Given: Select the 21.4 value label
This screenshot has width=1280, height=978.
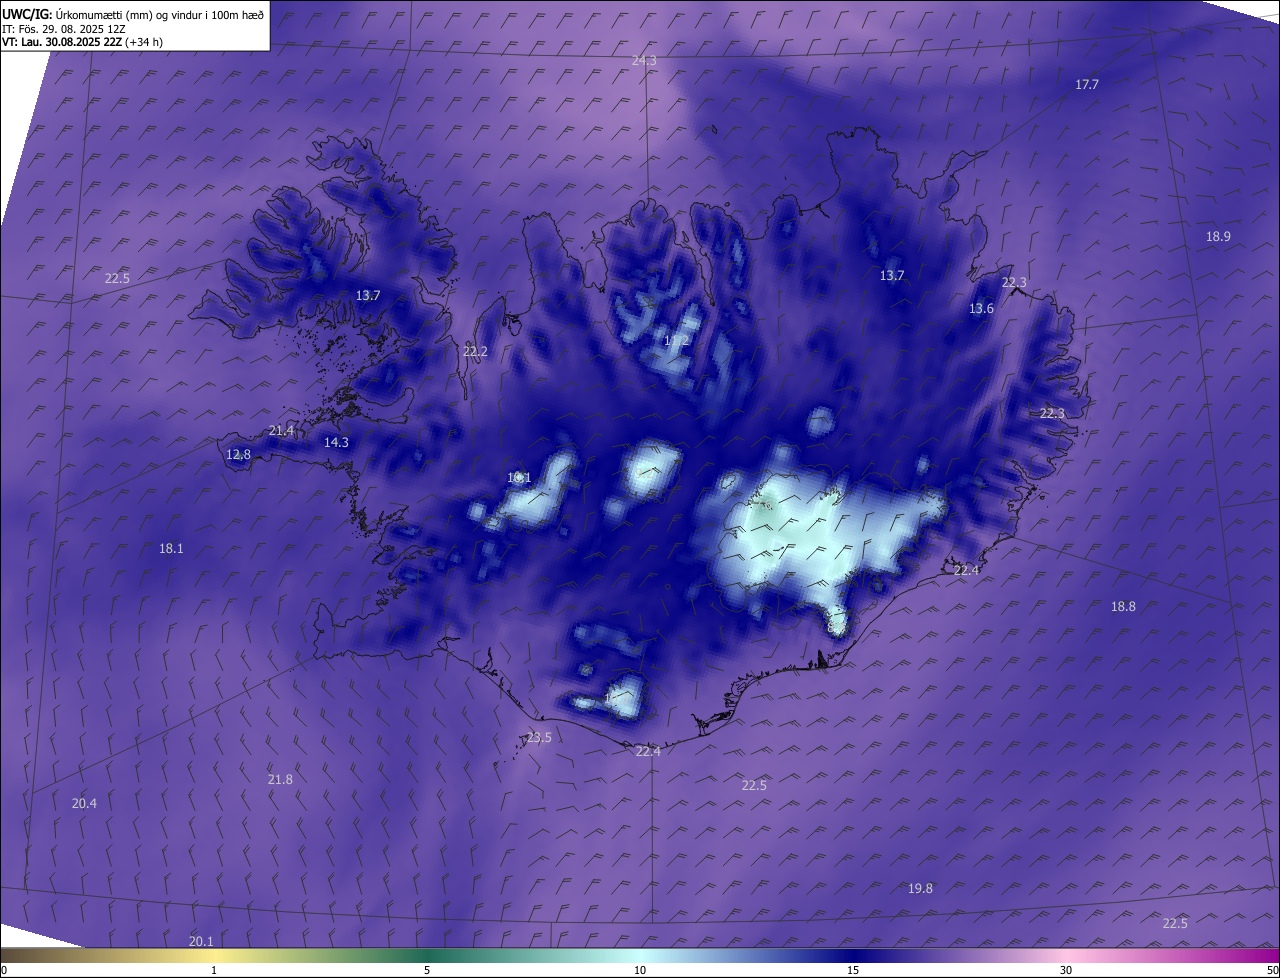Looking at the screenshot, I should point(281,431).
